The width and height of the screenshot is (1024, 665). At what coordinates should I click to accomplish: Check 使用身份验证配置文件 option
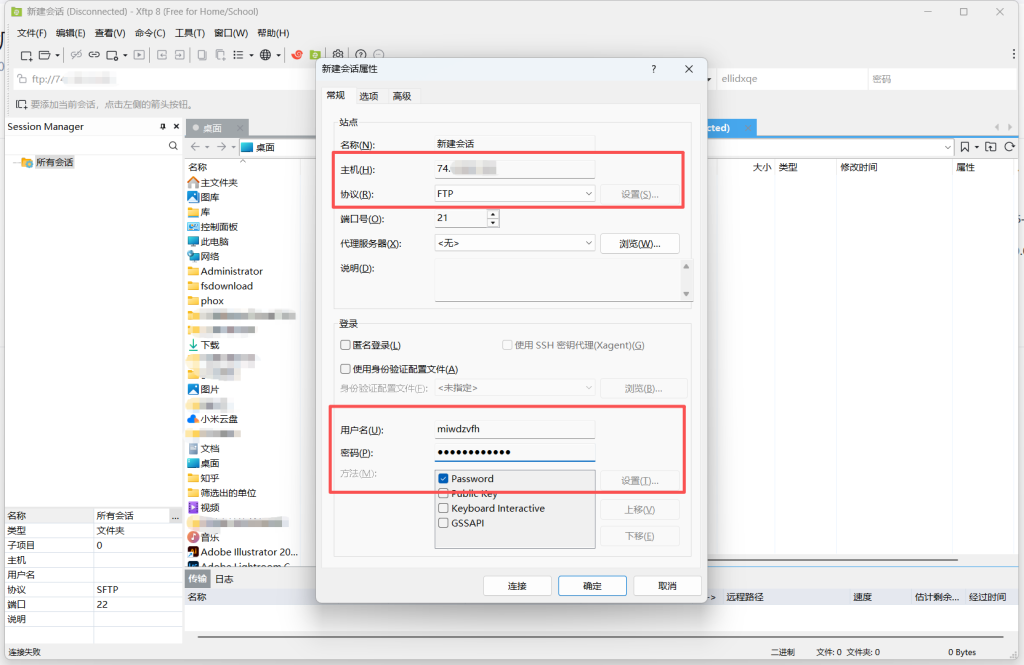345,369
